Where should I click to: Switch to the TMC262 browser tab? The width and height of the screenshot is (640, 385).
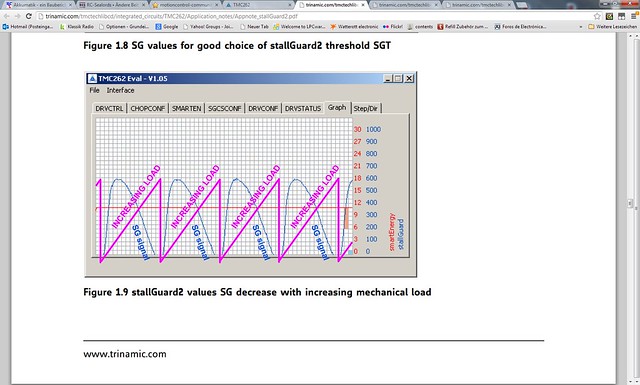[x=258, y=5]
